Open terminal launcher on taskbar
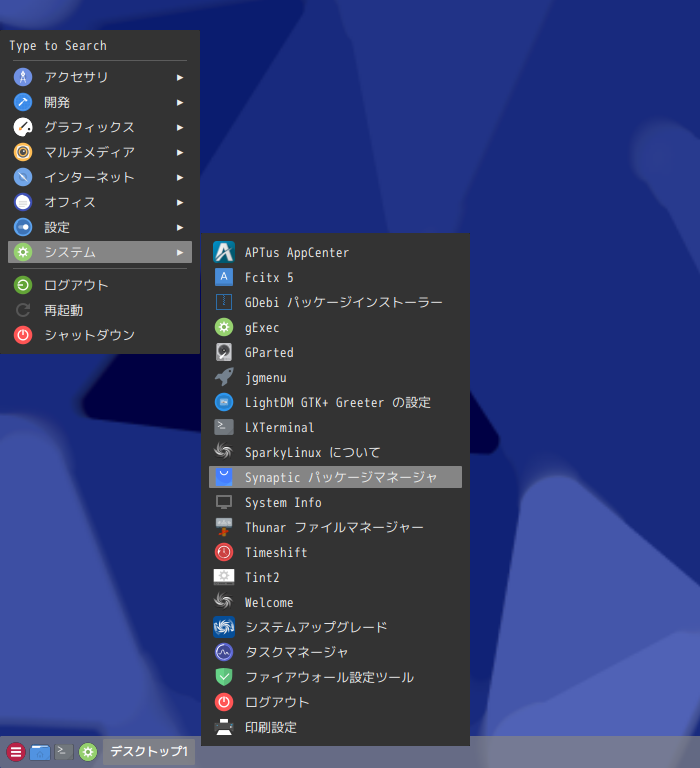This screenshot has width=700, height=768. coord(64,751)
